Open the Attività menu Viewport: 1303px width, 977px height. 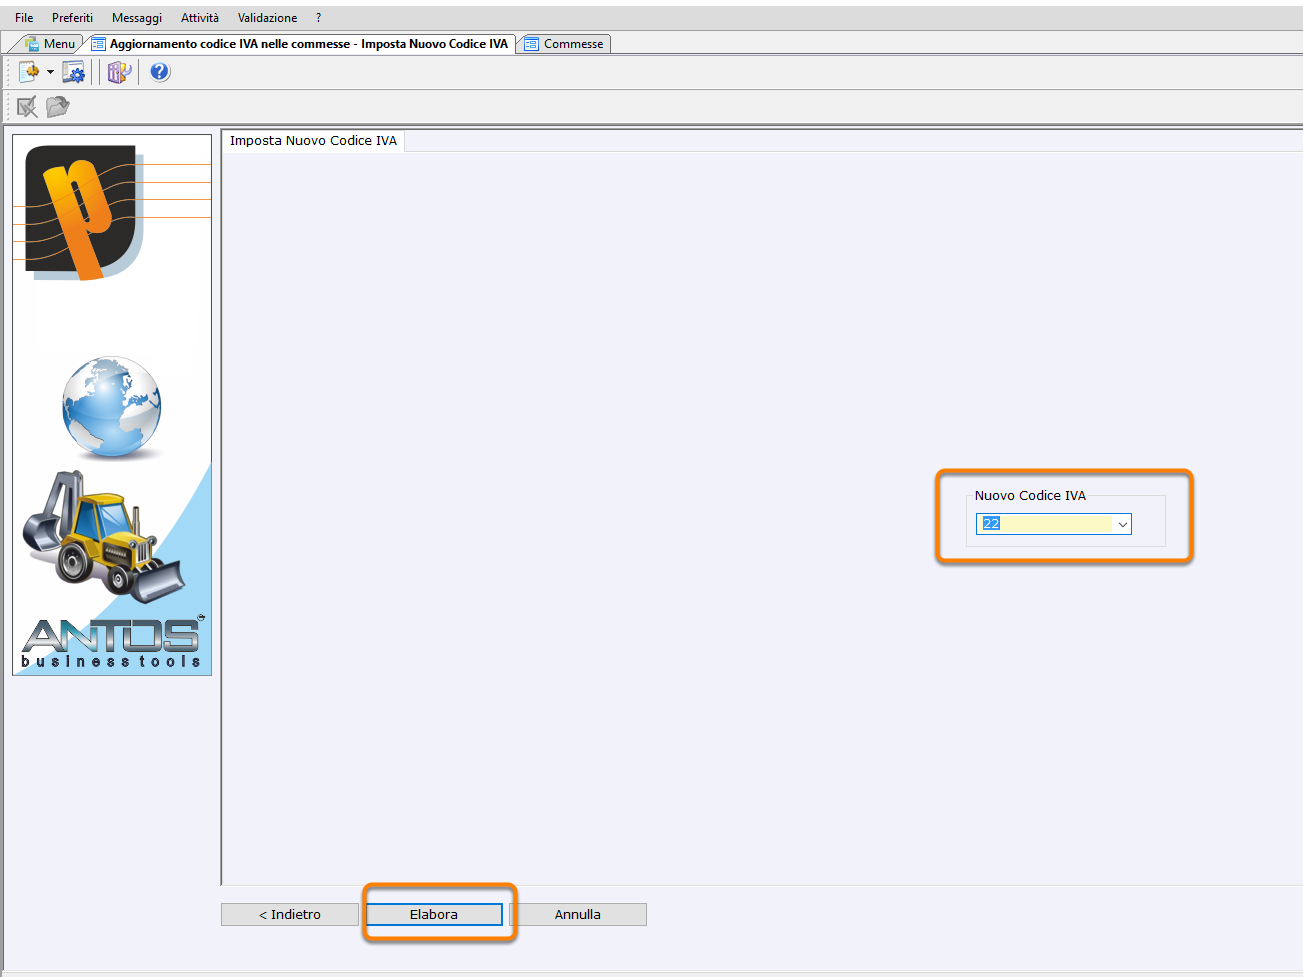pos(200,18)
